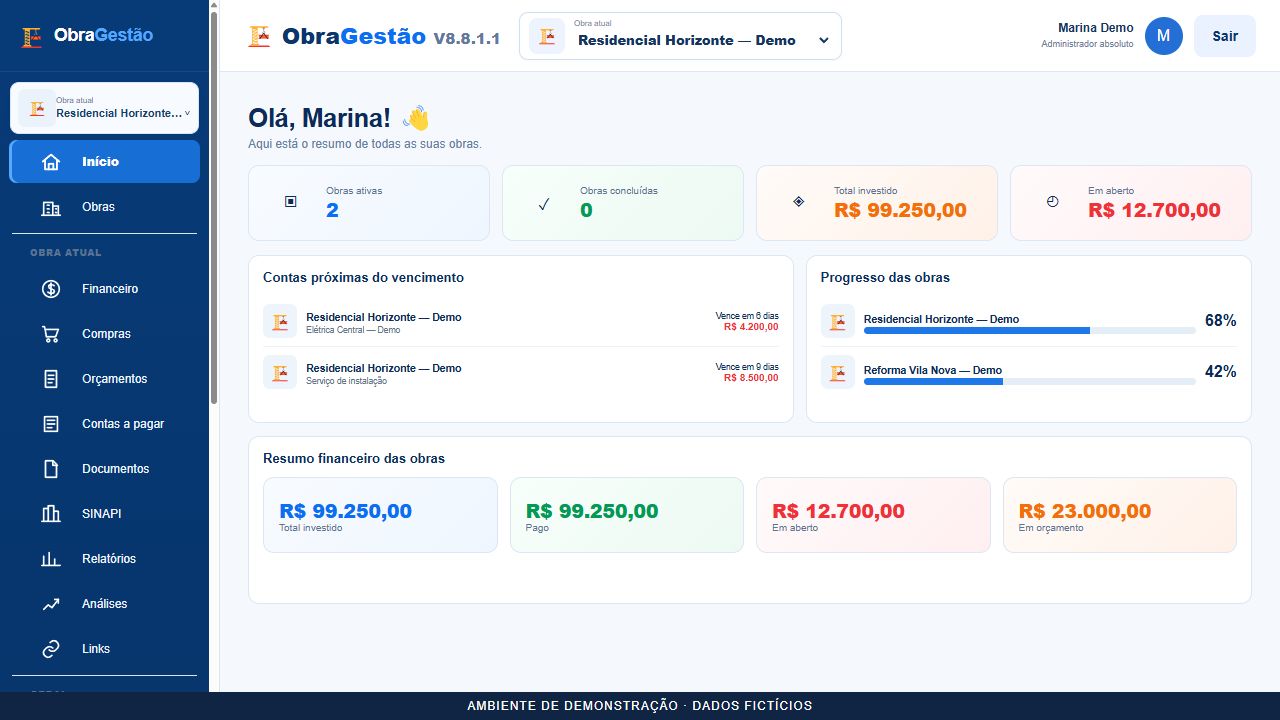Navigate to Análises
1280x720 pixels.
click(105, 604)
